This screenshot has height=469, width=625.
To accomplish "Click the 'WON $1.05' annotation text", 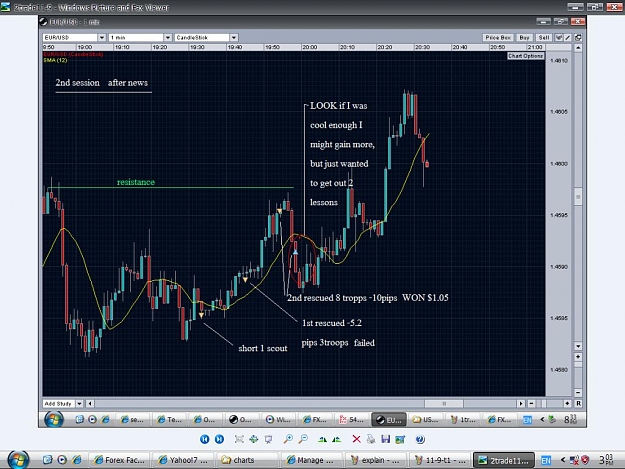I will (x=425, y=298).
